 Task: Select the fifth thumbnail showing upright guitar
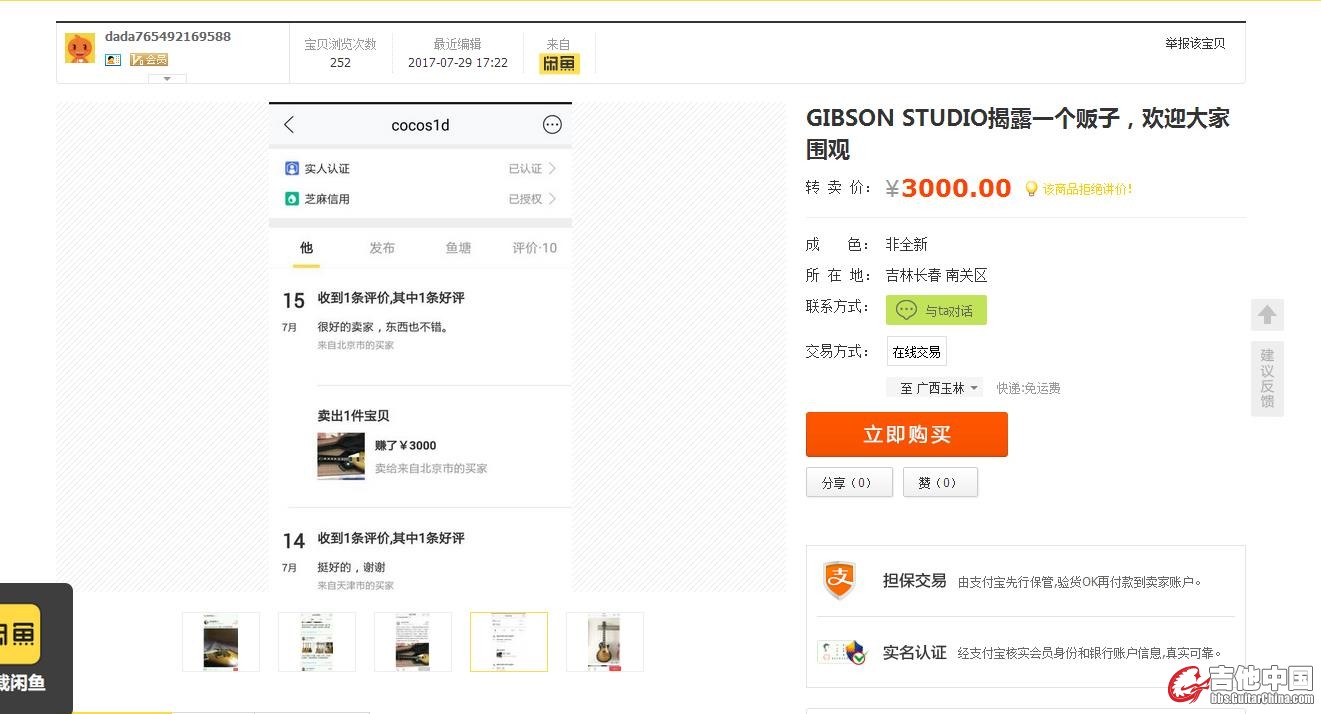(x=605, y=642)
